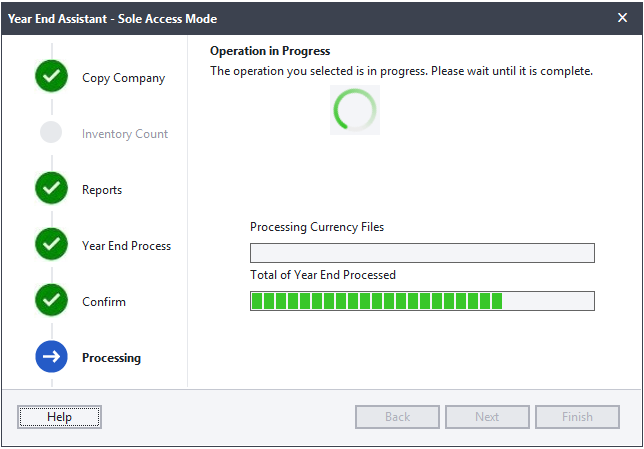
Task: Select the Confirm step label
Action: click(x=104, y=302)
